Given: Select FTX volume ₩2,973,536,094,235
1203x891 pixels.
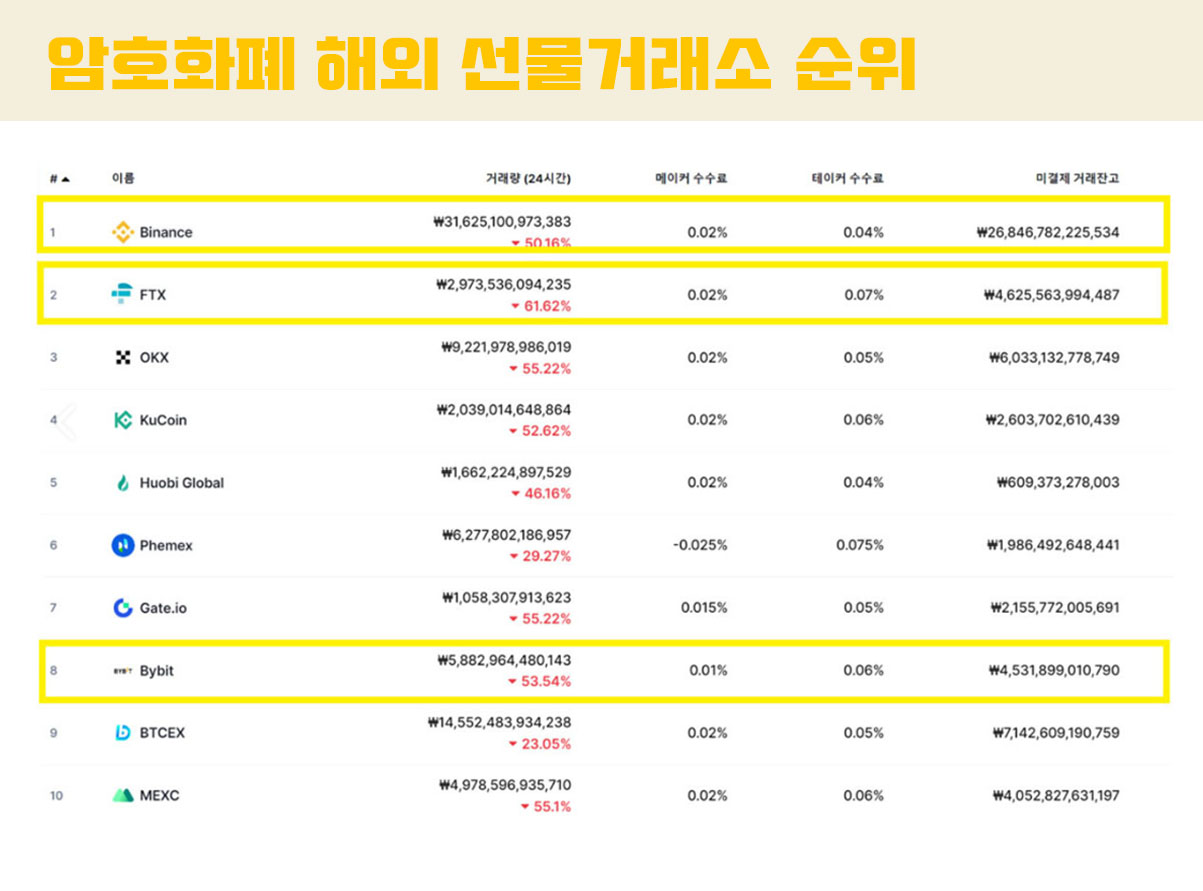Looking at the screenshot, I should [x=504, y=285].
